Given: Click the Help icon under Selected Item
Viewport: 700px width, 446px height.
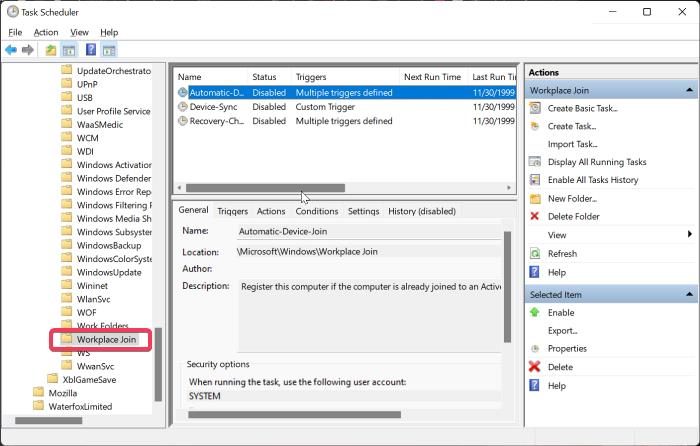Looking at the screenshot, I should 534,385.
